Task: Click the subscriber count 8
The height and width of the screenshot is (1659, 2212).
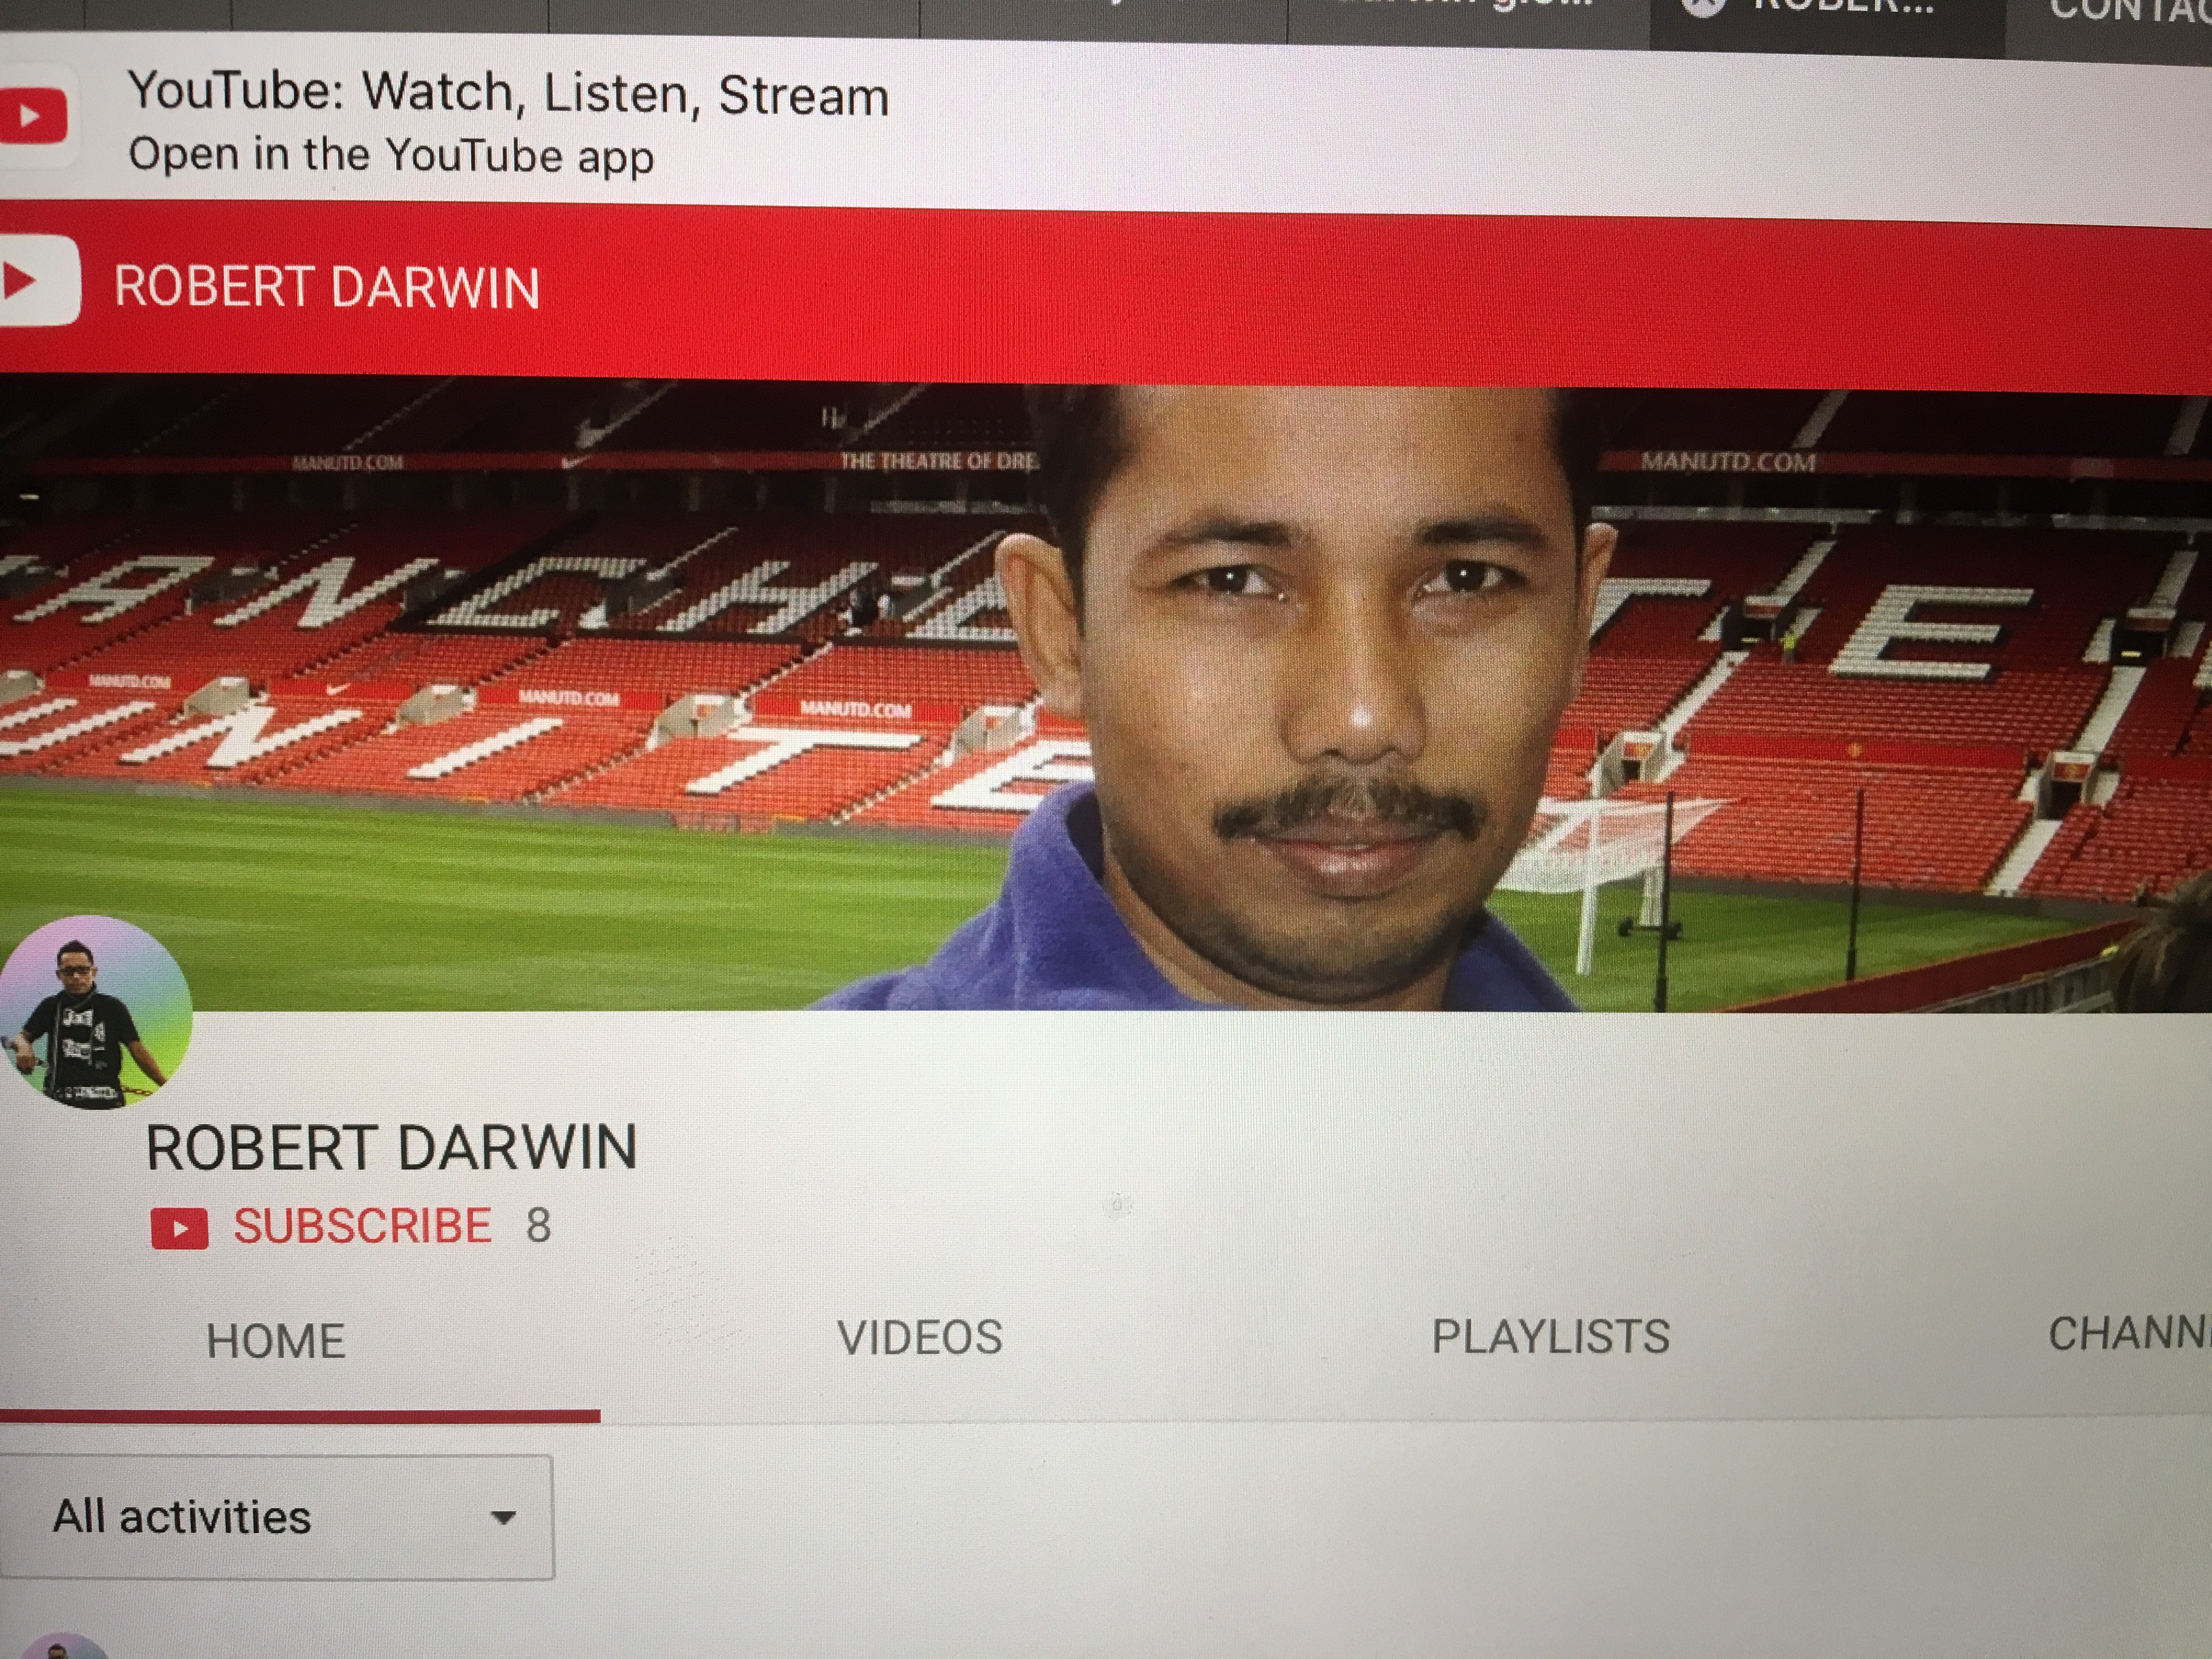Action: [538, 1226]
